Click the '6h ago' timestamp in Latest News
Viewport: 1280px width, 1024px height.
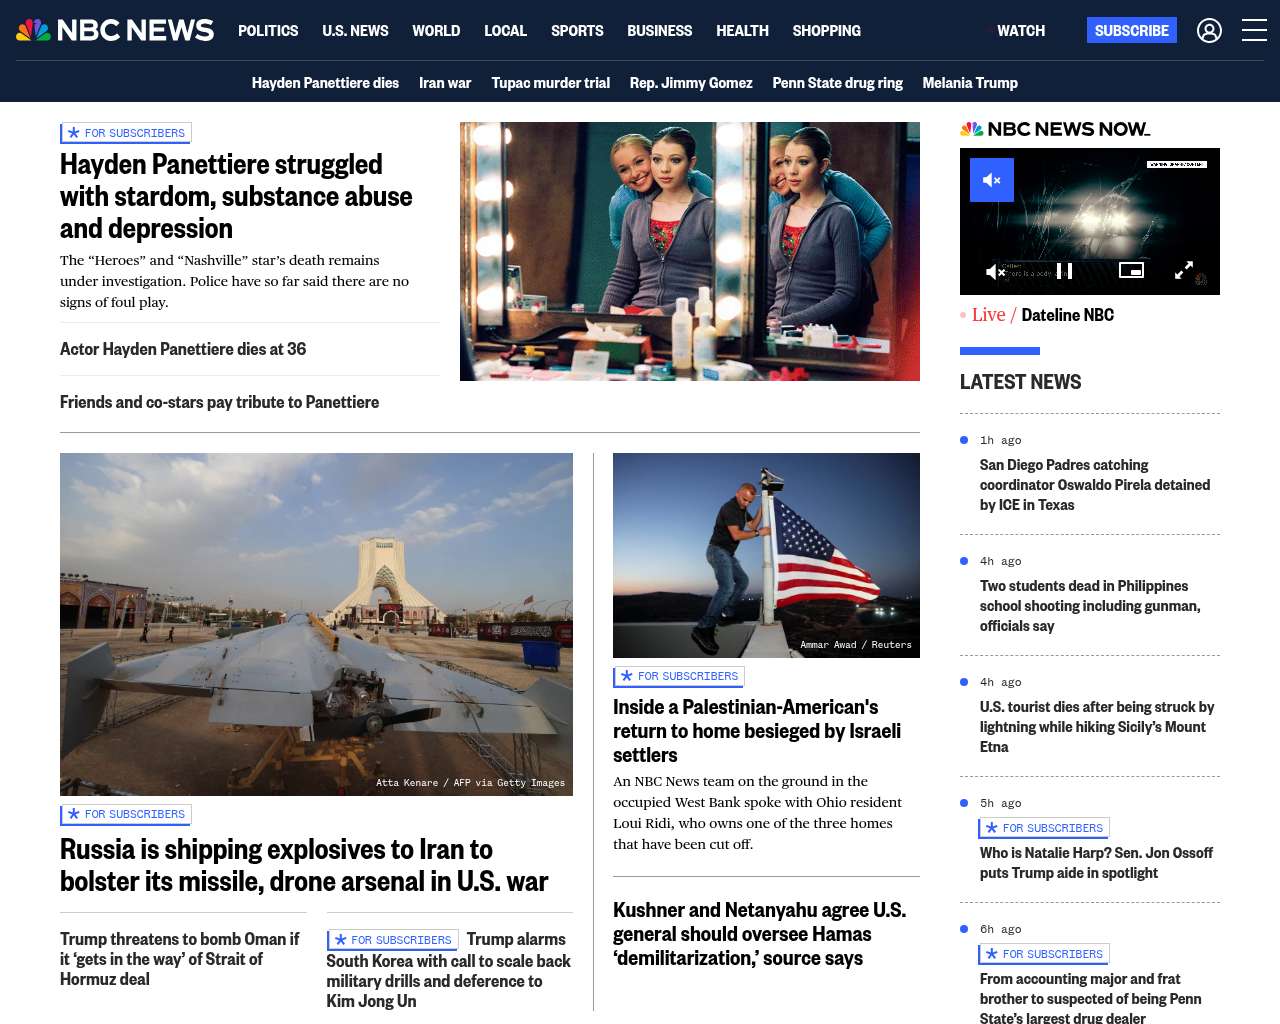point(1000,929)
